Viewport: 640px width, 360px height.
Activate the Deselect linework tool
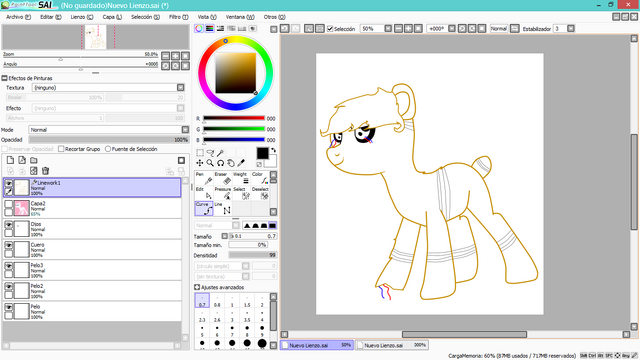260,193
